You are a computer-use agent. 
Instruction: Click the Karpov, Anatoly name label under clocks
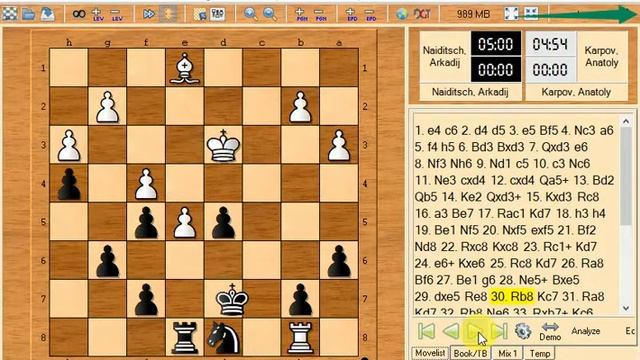(x=576, y=92)
